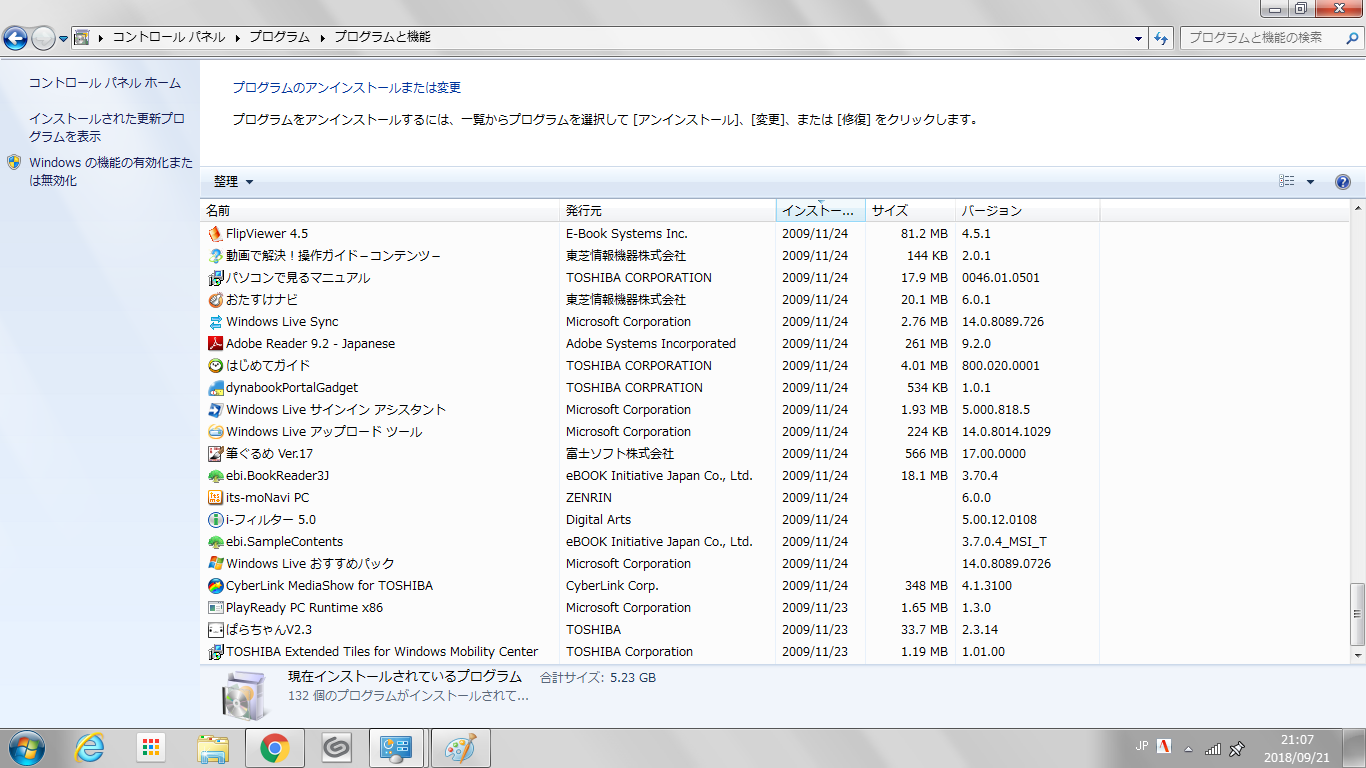Open Windows の機能の有効化または無効化 link

pos(111,172)
